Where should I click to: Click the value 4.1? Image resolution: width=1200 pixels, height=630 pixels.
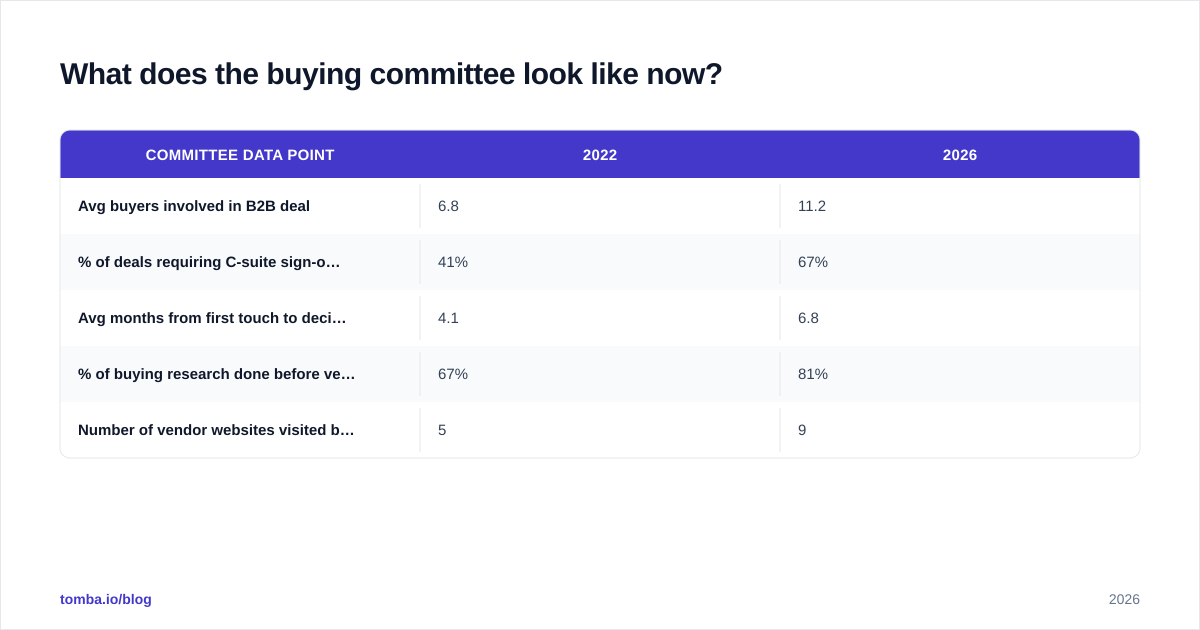pyautogui.click(x=448, y=318)
